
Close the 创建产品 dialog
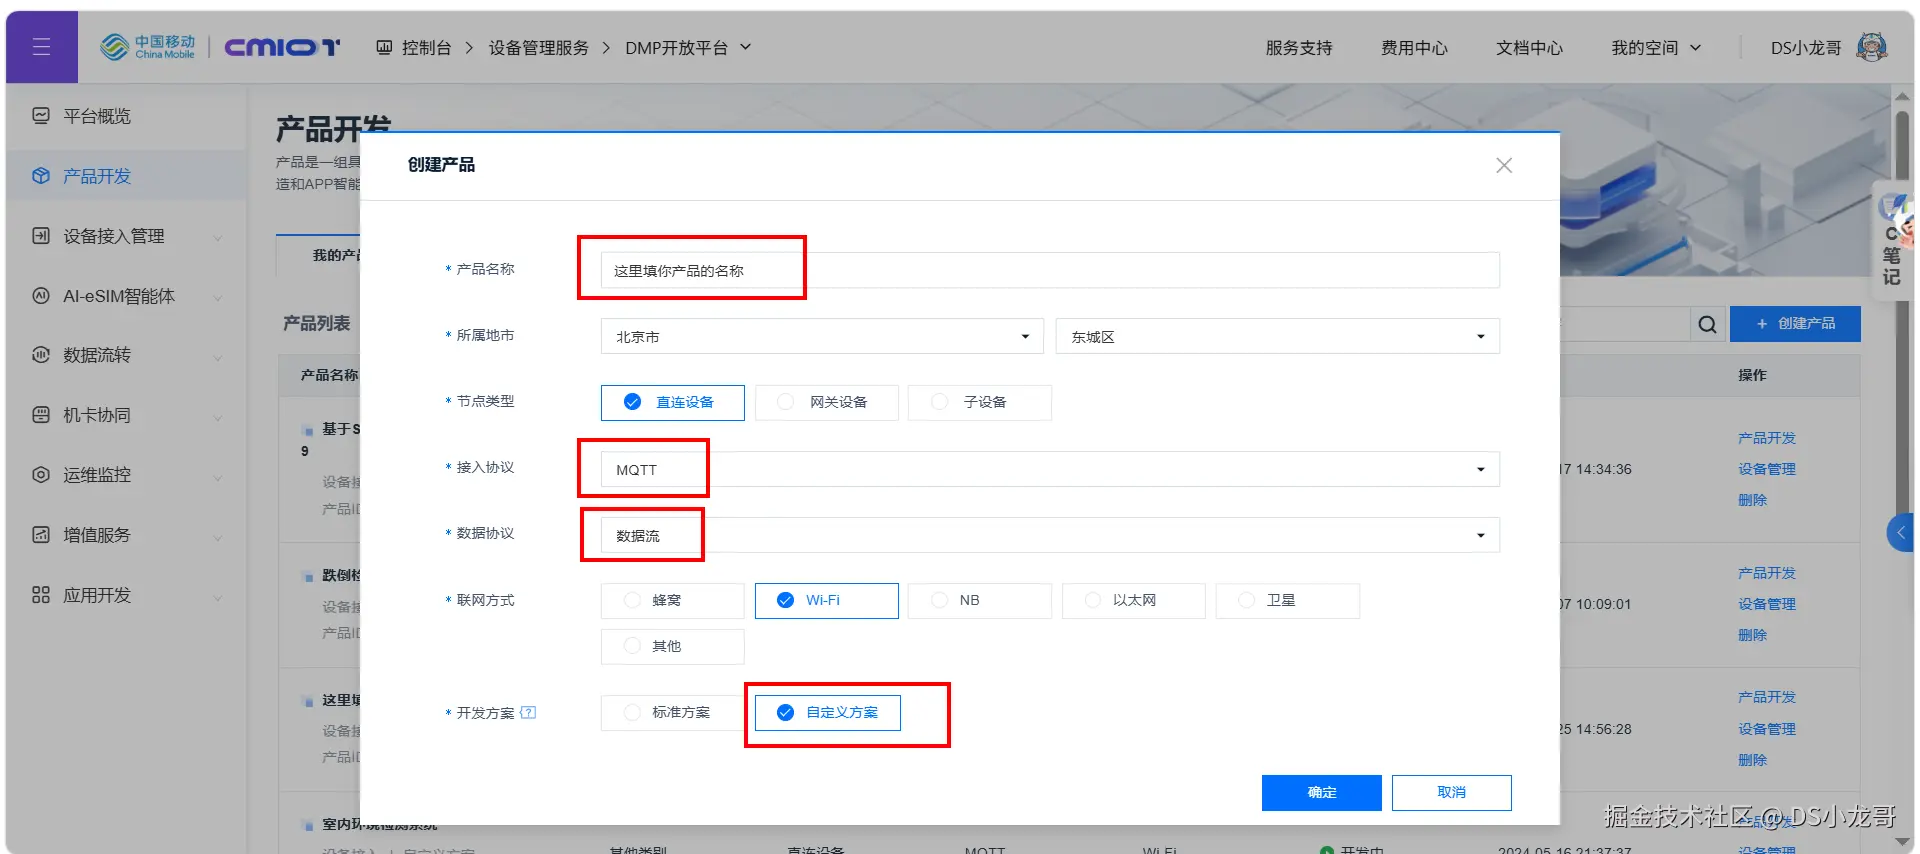tap(1504, 166)
